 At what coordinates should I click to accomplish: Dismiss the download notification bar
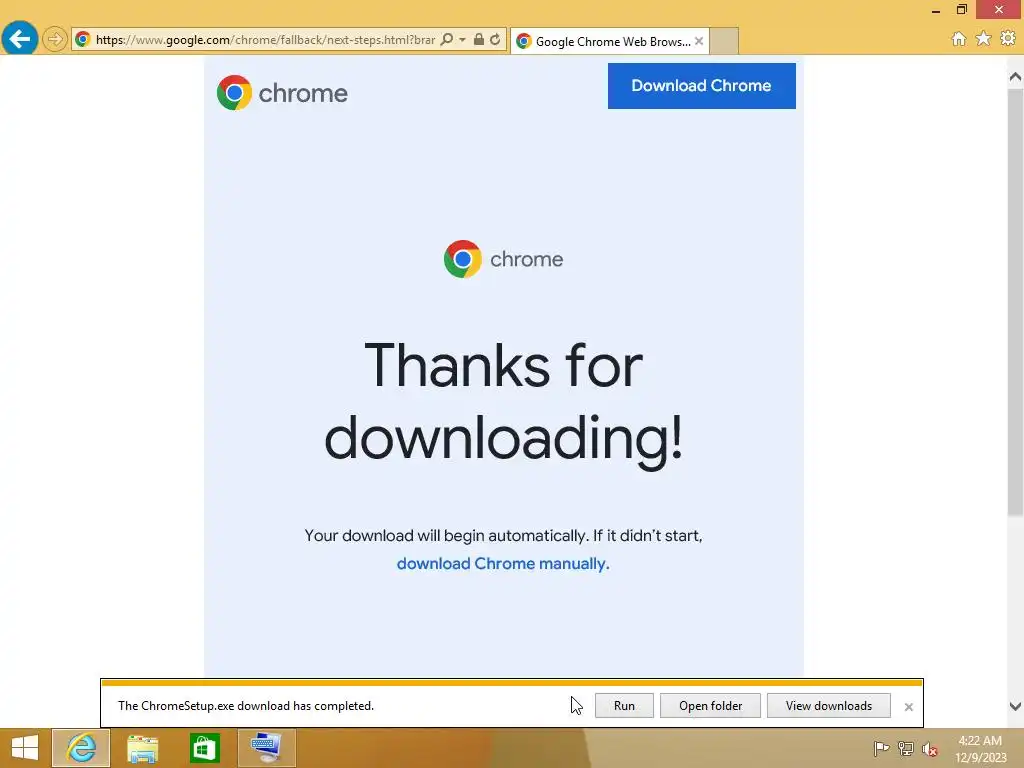[x=908, y=707]
